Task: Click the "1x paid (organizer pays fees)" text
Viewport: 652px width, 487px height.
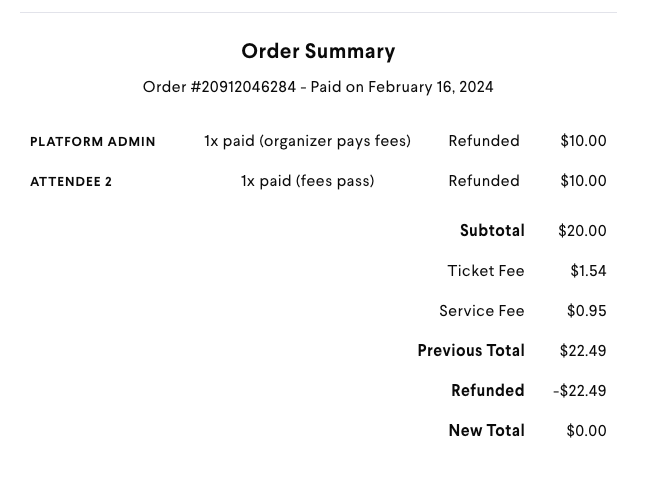Action: tap(307, 141)
